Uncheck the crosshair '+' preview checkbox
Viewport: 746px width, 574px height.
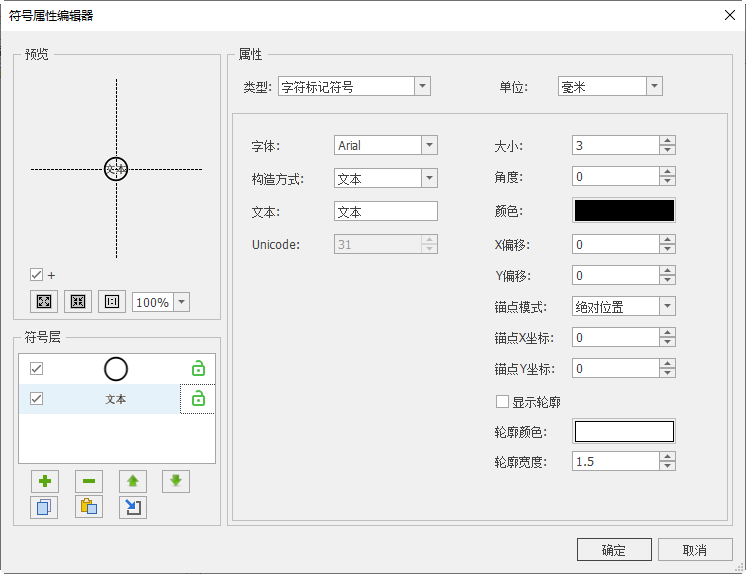(x=37, y=275)
